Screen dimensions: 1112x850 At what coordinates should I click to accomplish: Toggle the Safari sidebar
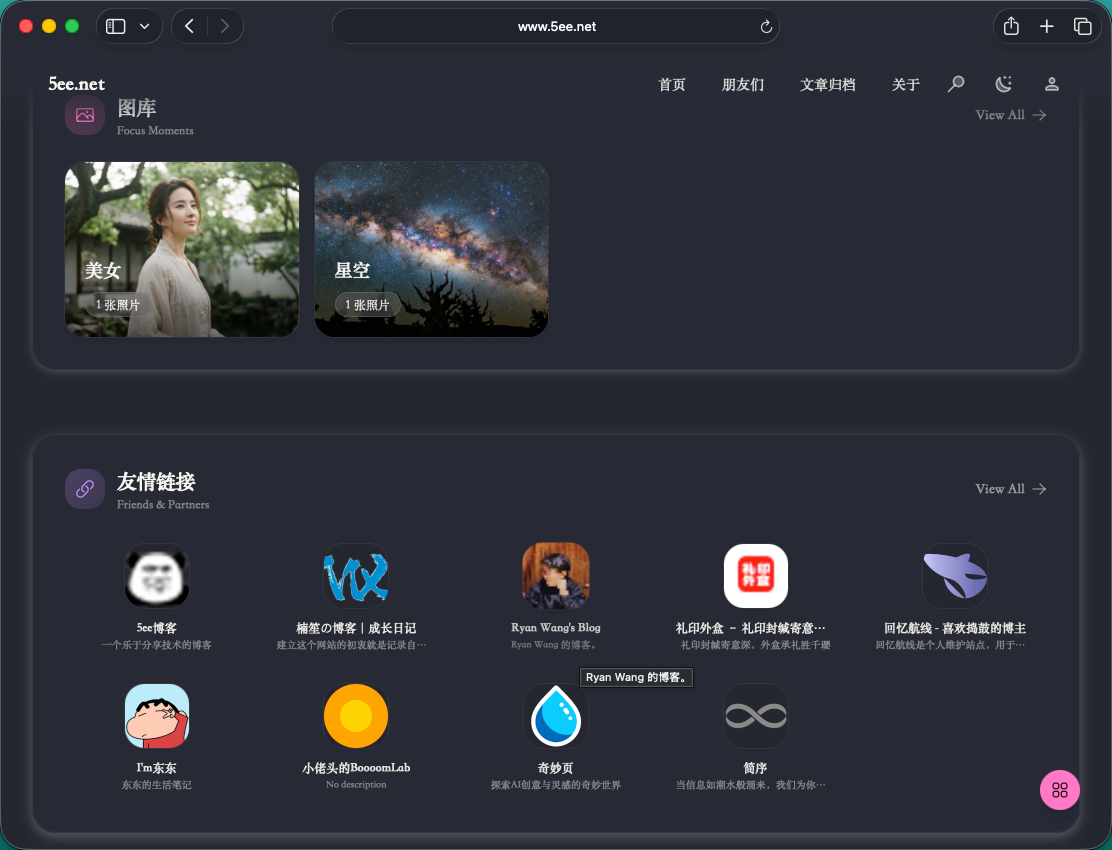click(116, 27)
